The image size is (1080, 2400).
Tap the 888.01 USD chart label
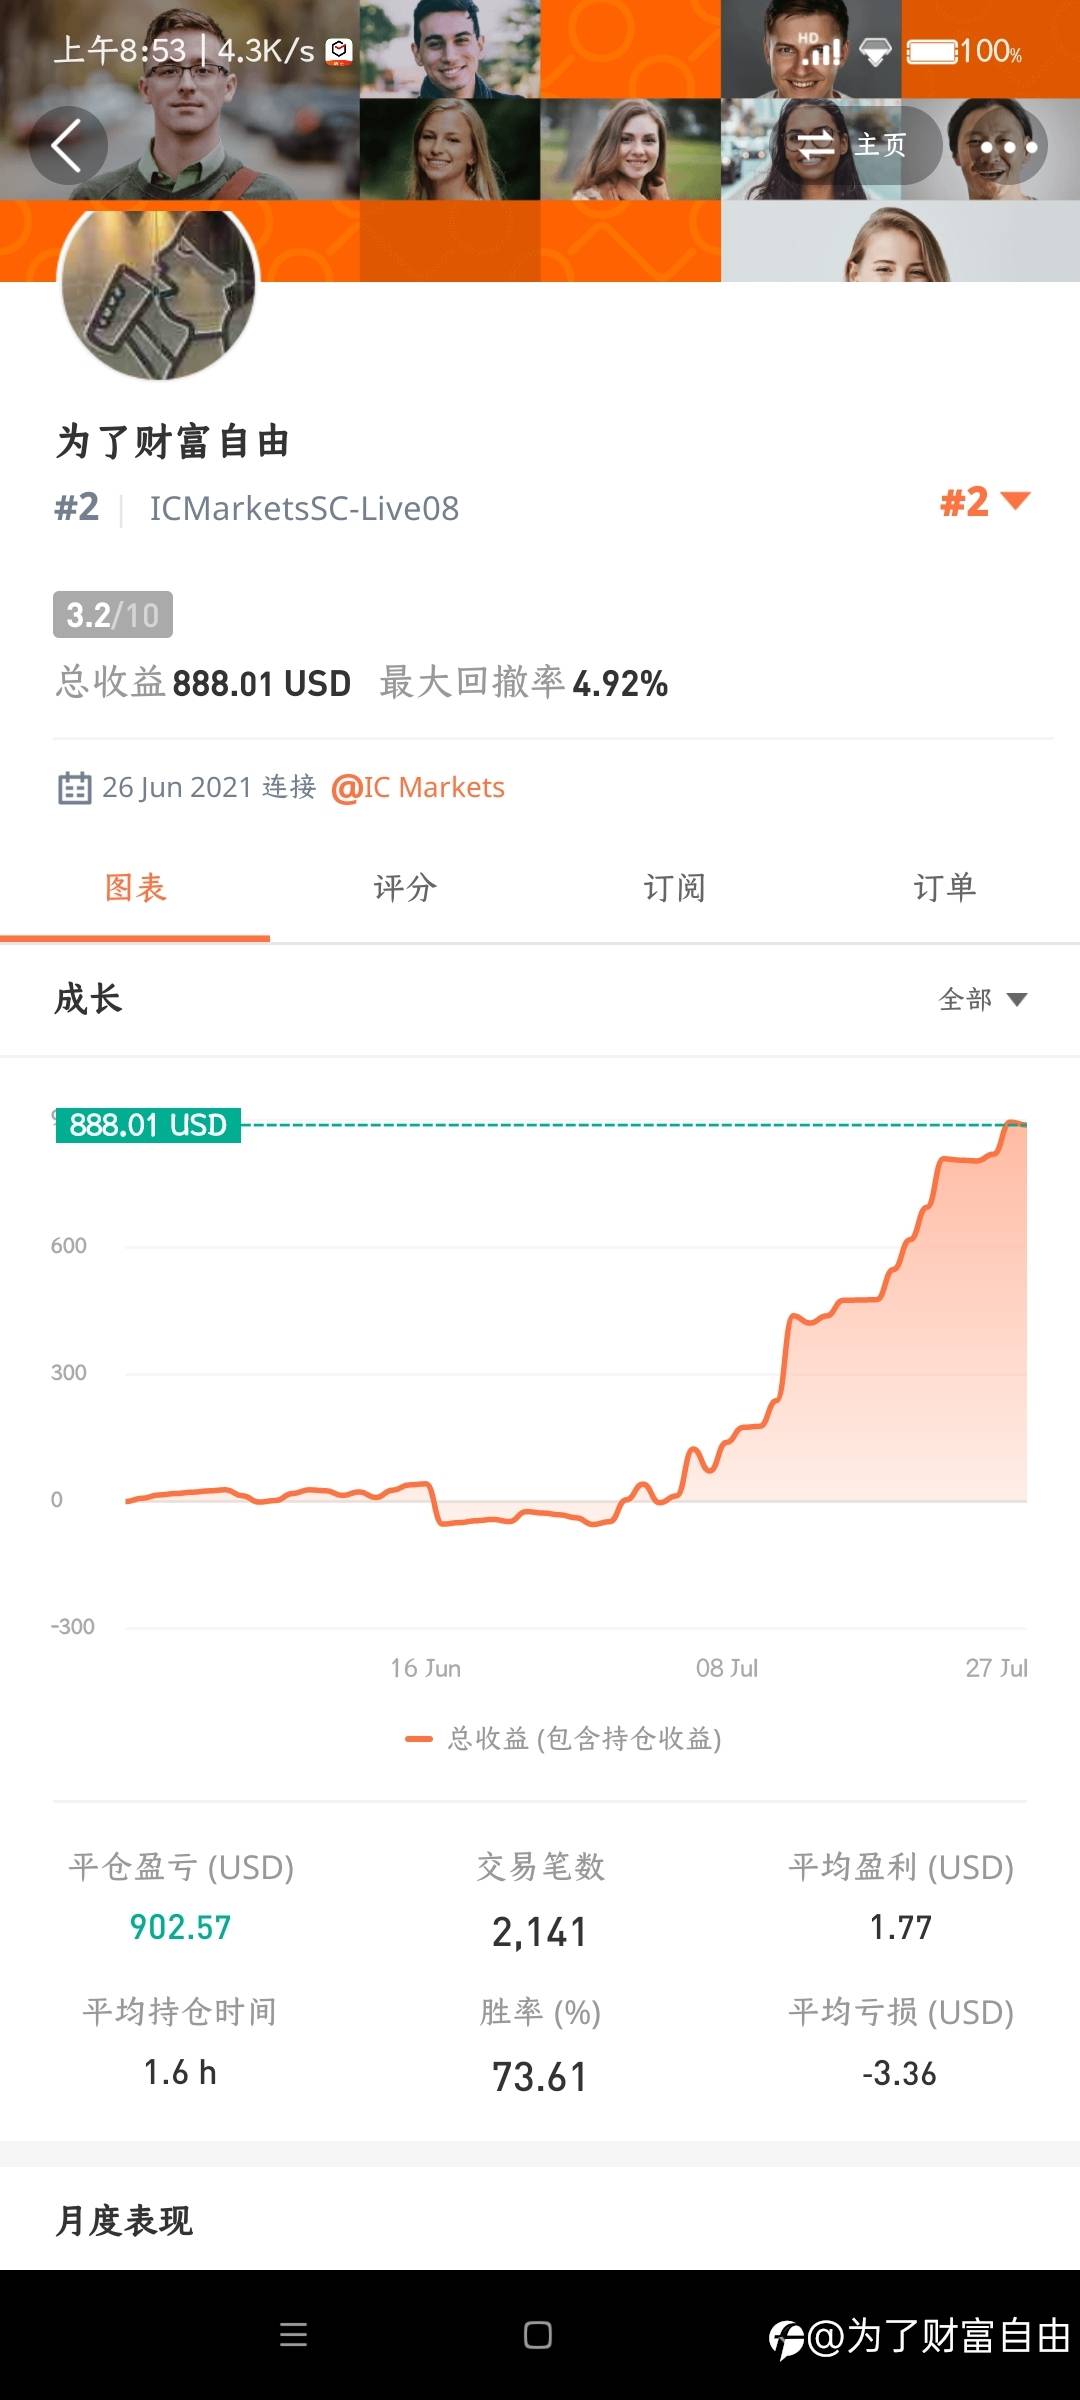click(x=148, y=1125)
